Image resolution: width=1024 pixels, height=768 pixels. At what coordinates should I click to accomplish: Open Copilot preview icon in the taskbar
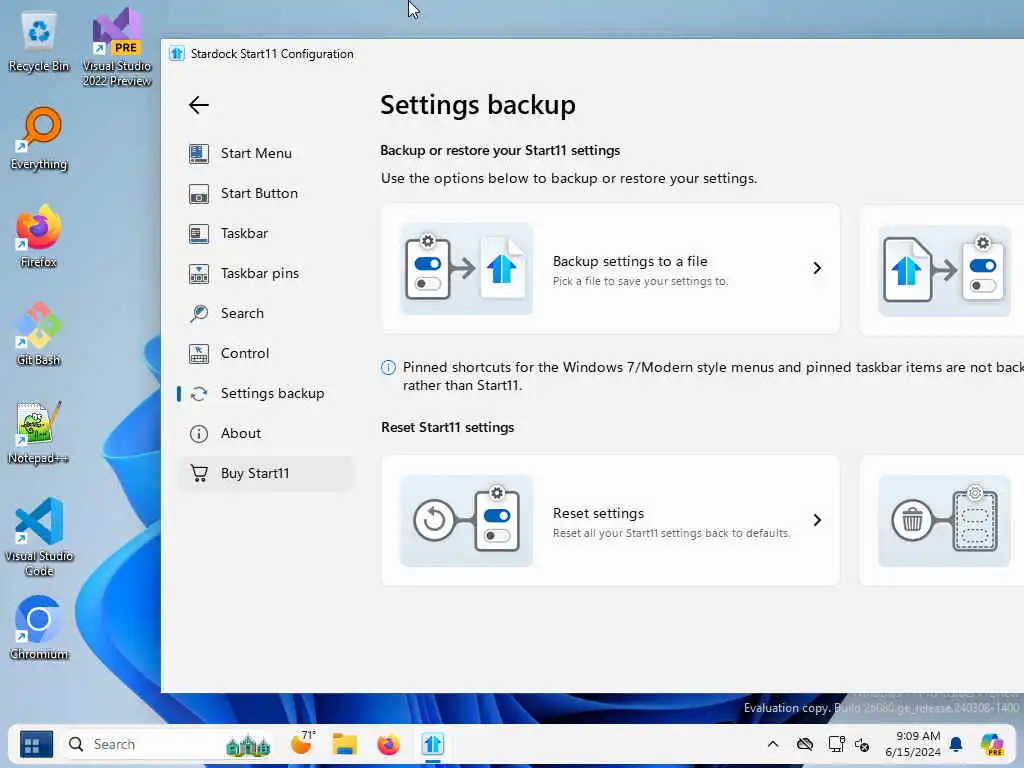click(992, 744)
